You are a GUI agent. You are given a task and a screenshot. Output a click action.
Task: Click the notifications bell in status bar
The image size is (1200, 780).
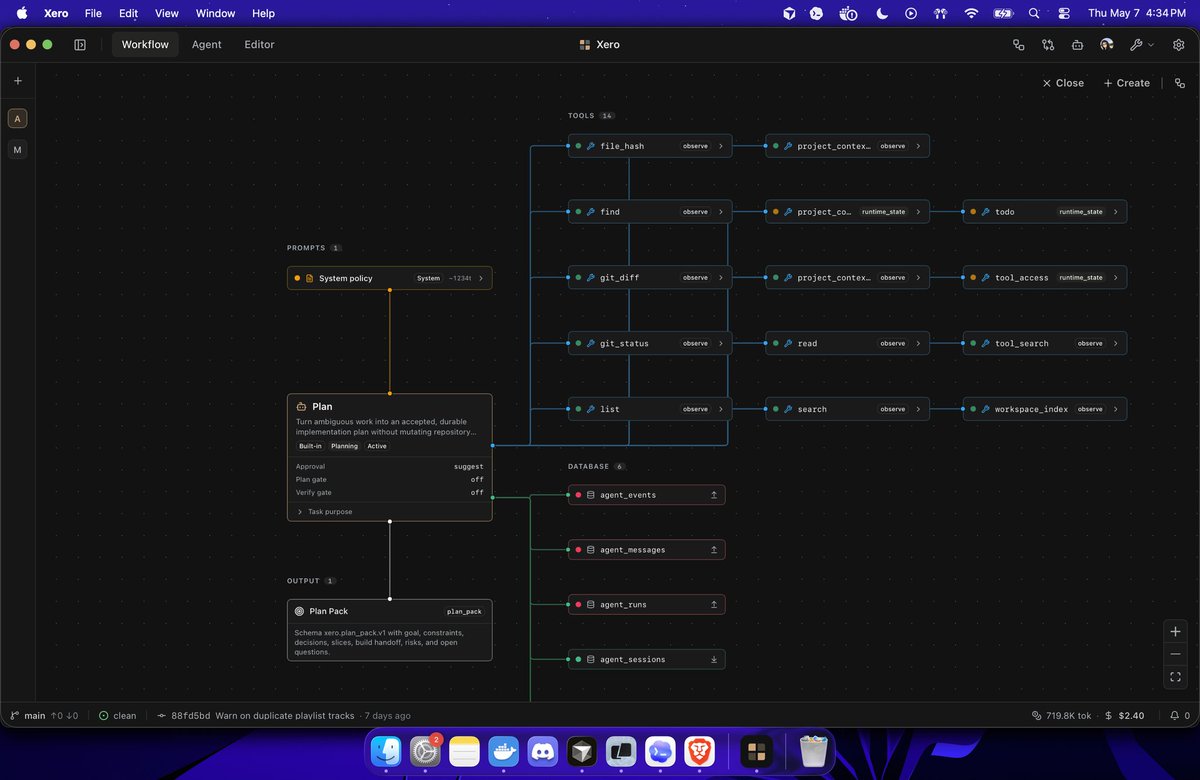point(1174,716)
